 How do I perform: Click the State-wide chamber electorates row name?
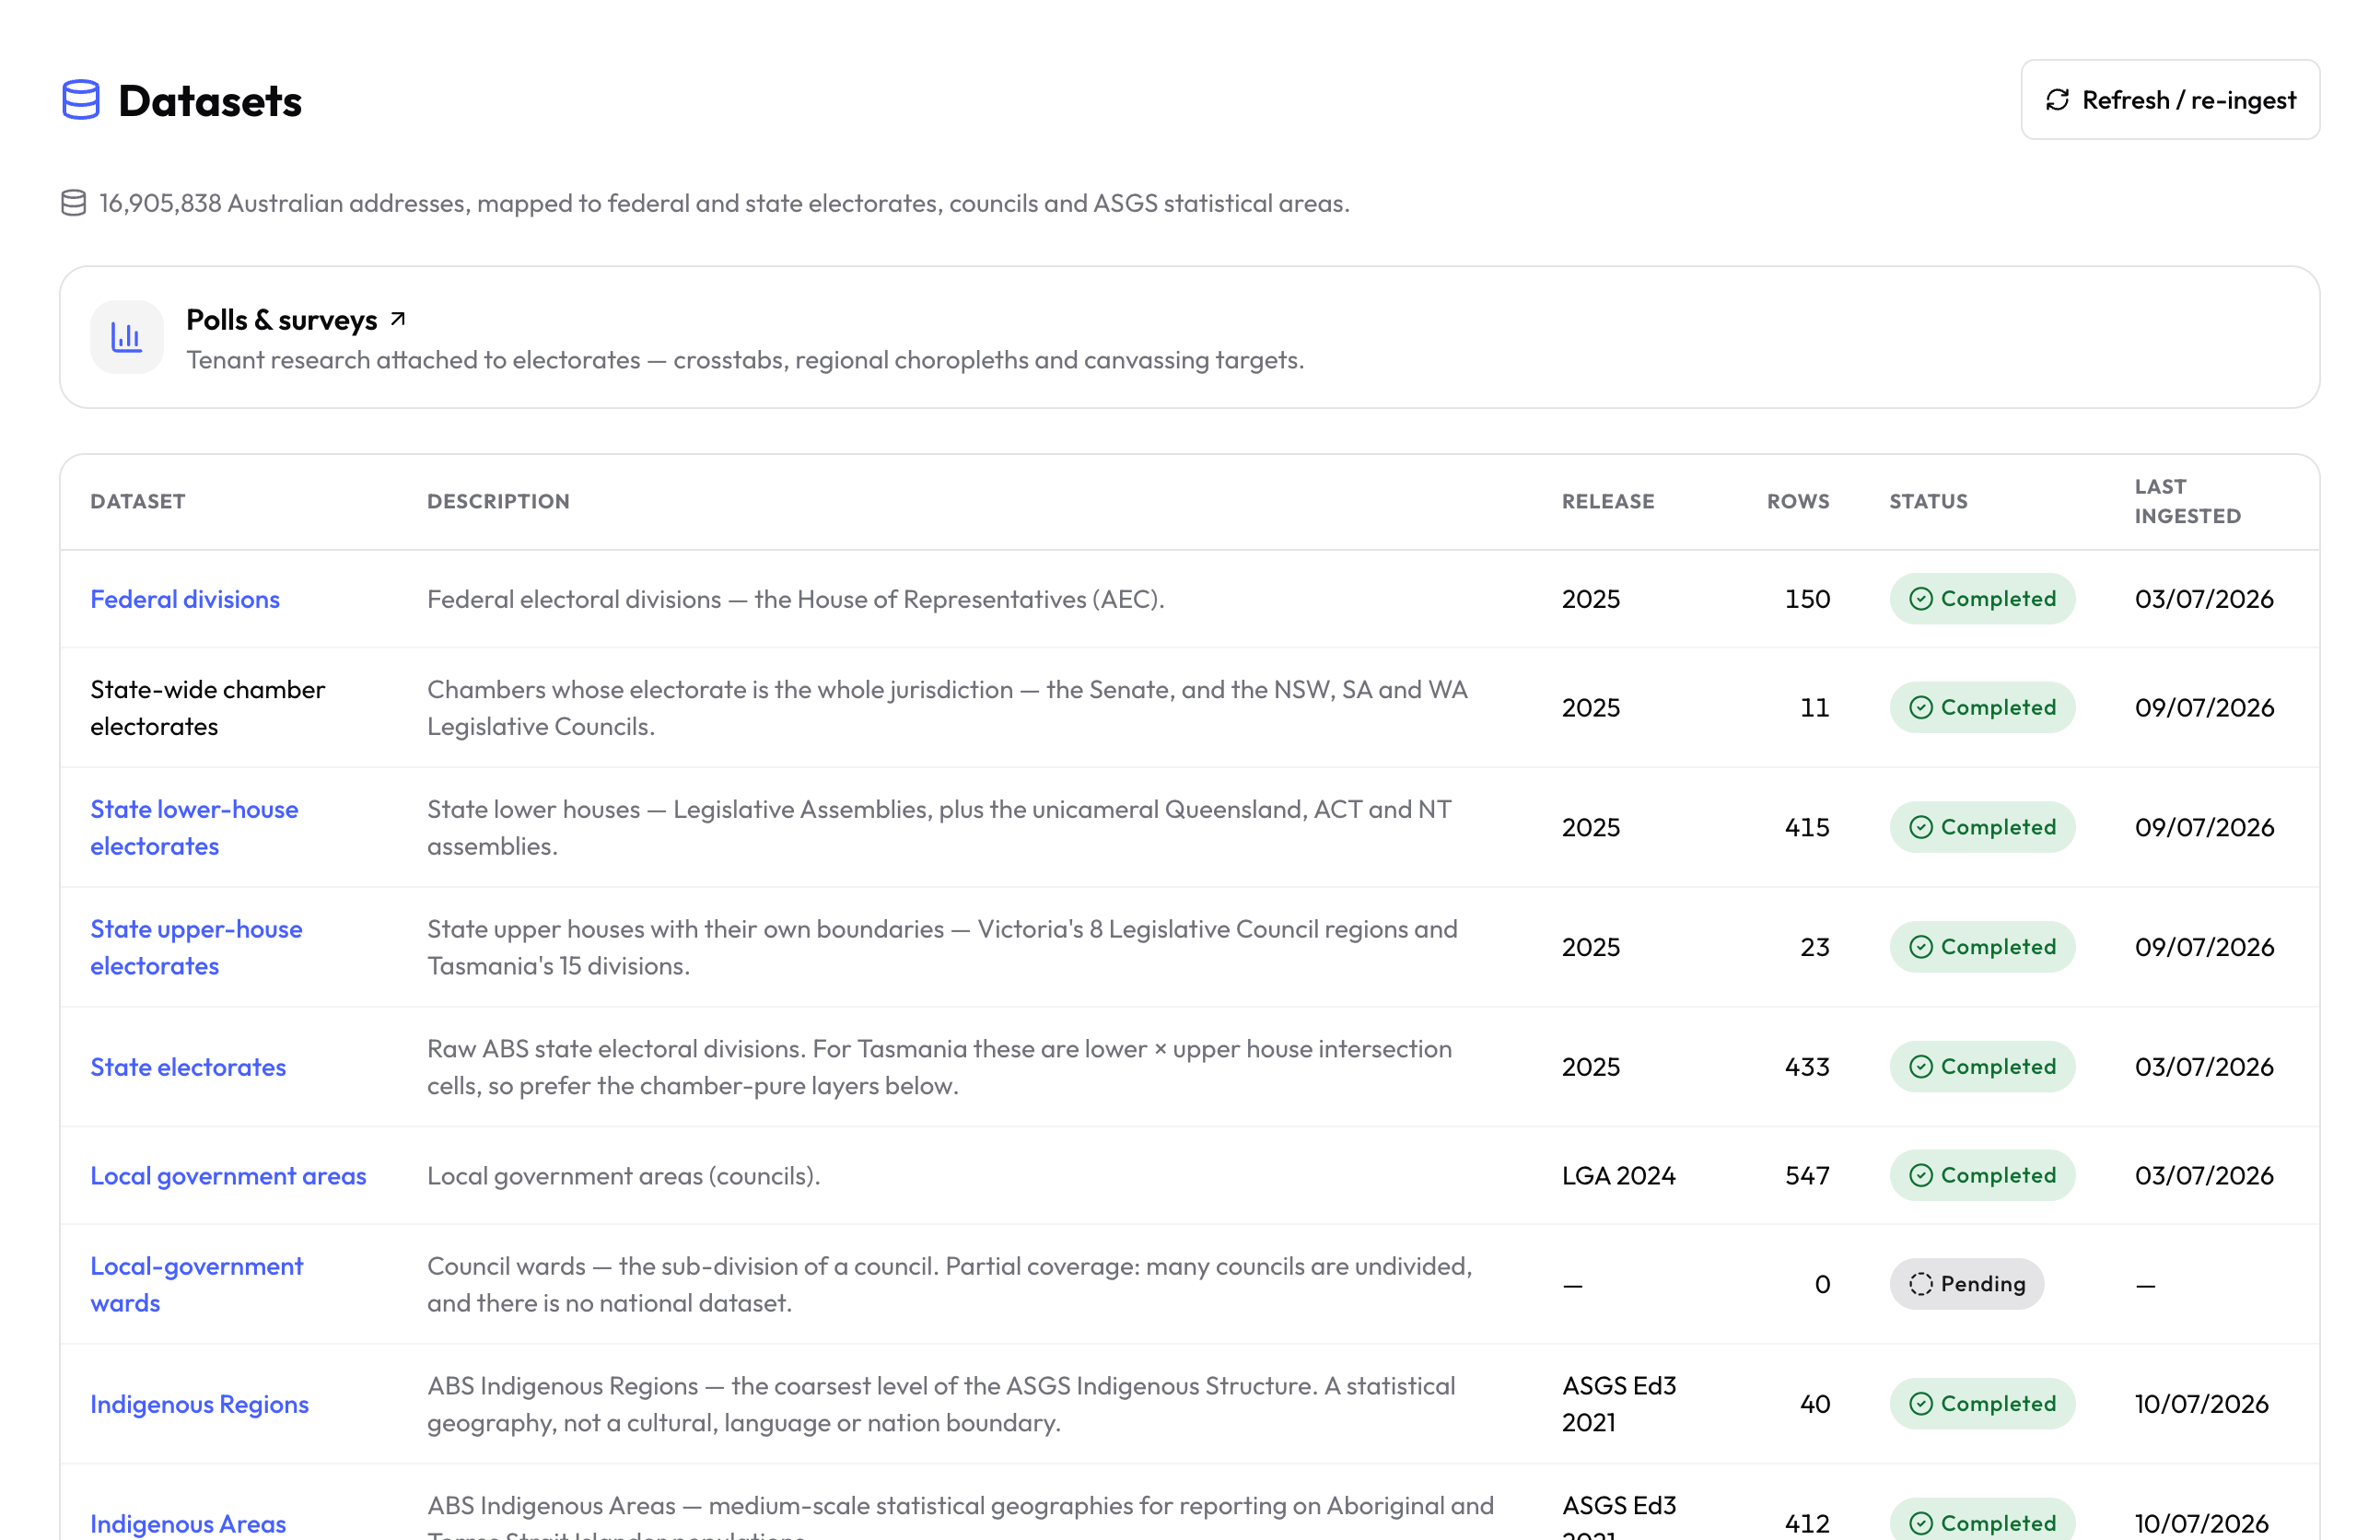point(207,708)
